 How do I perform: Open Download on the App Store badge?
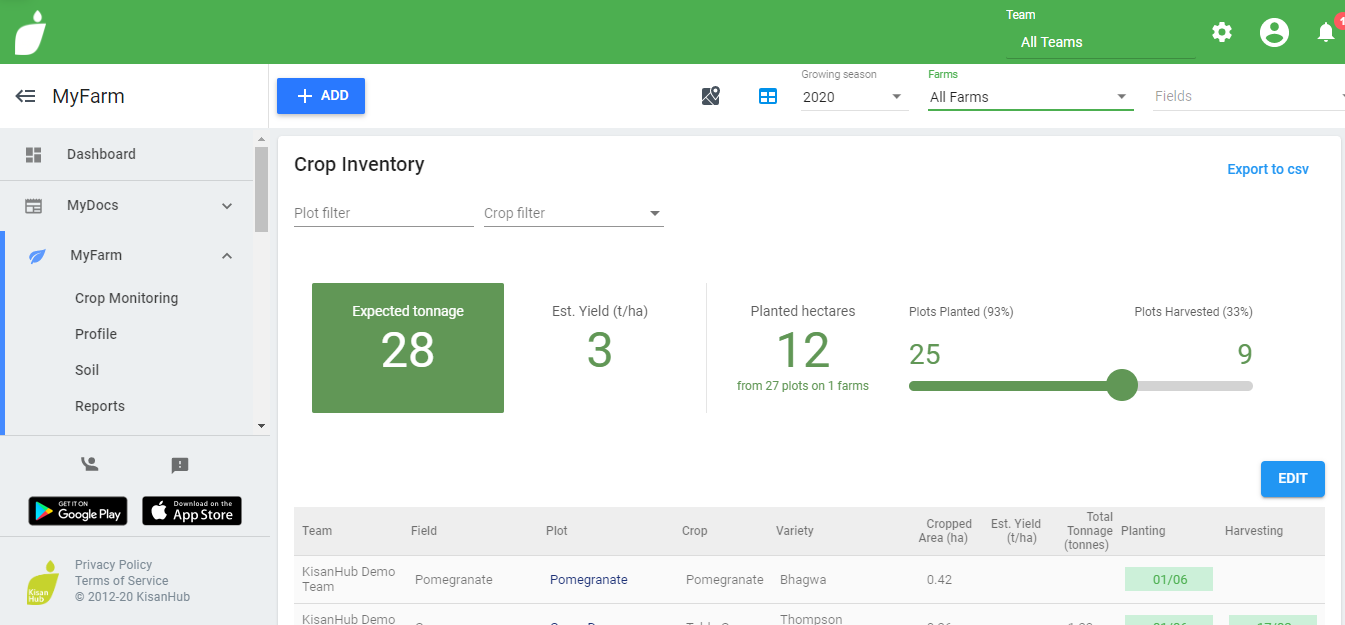click(x=192, y=511)
